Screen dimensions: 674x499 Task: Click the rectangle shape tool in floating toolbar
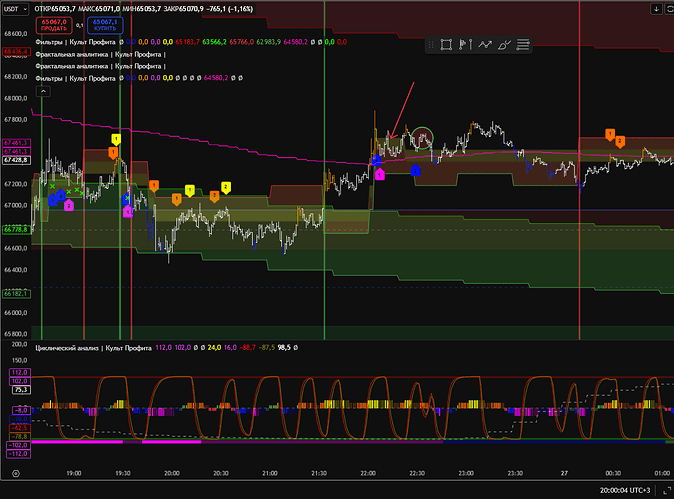pyautogui.click(x=446, y=44)
